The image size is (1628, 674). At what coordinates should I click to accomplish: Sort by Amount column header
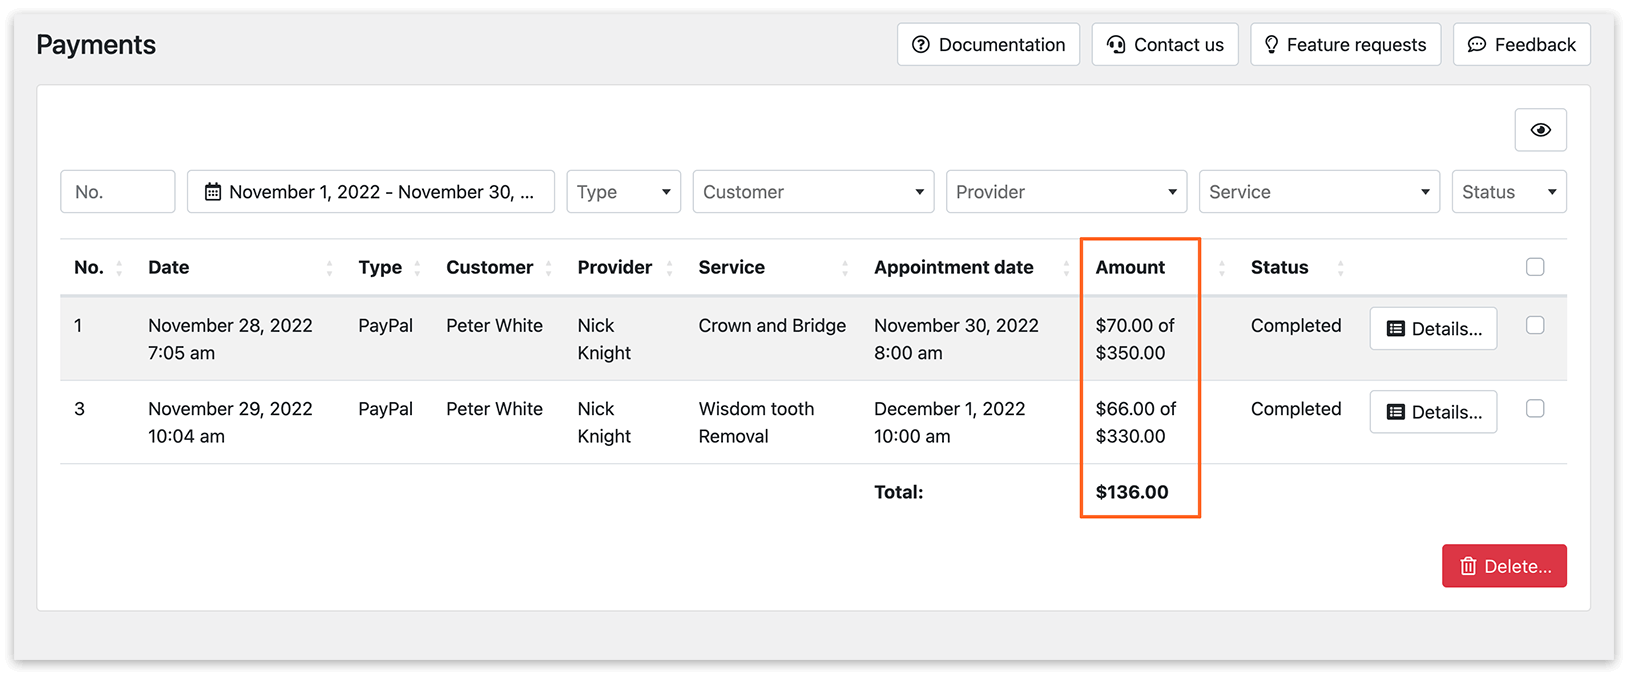[x=1159, y=267]
